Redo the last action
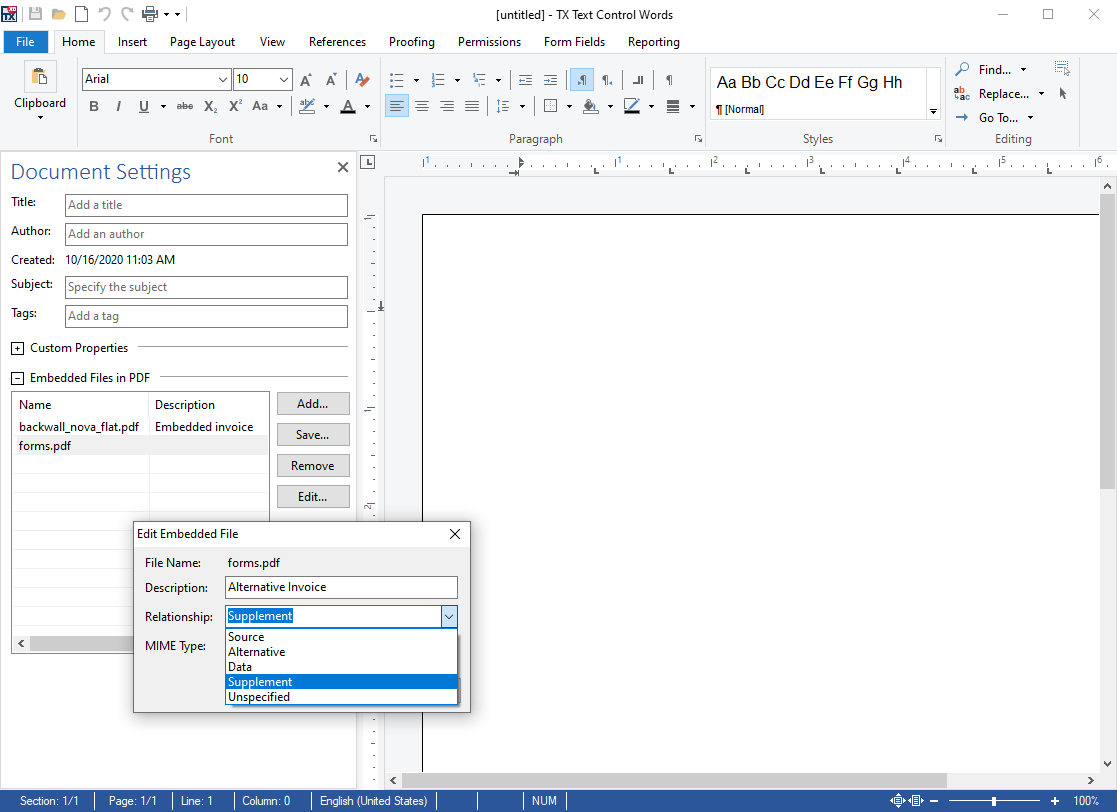 pos(127,14)
